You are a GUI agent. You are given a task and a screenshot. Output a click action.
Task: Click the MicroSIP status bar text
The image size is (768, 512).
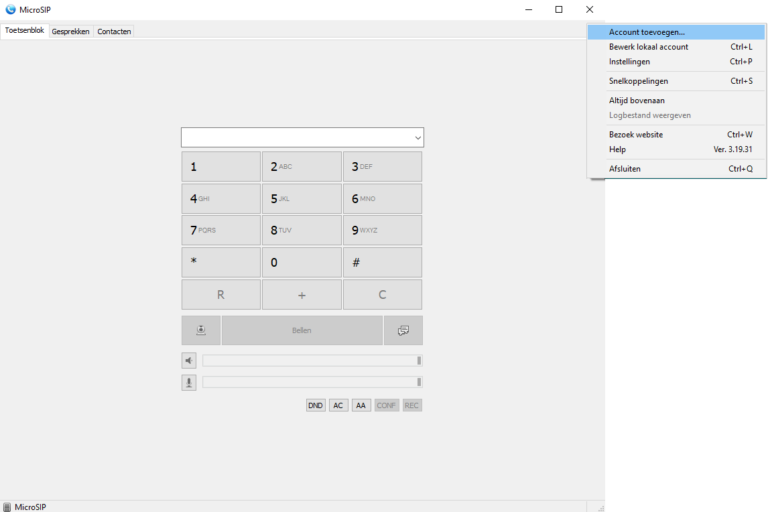tap(30, 507)
